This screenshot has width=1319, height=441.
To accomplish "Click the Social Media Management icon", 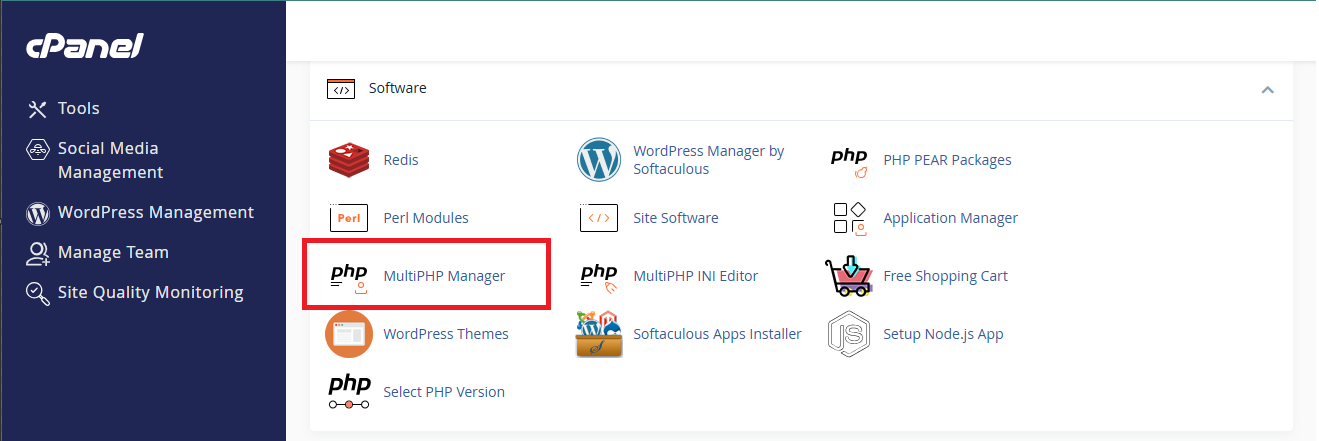I will [38, 149].
